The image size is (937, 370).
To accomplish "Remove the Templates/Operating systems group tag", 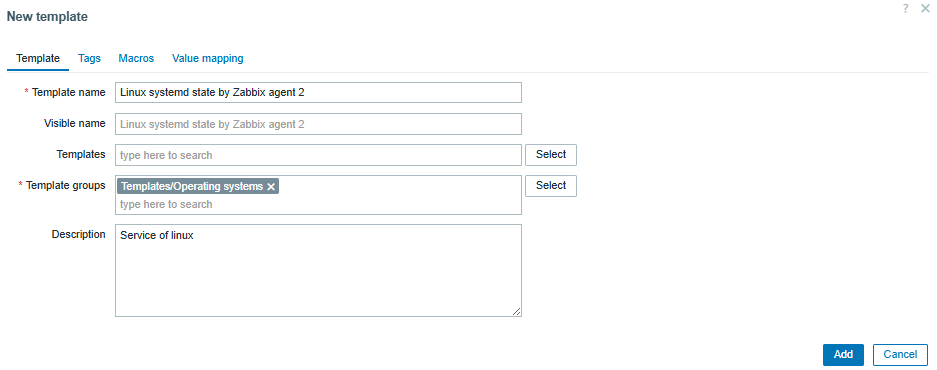I will click(x=271, y=187).
